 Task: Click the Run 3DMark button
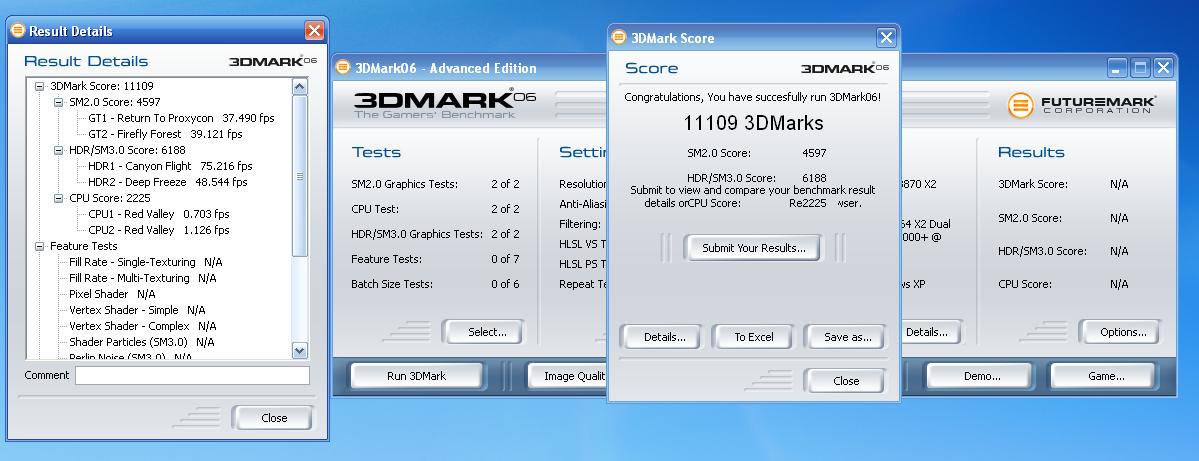tap(417, 376)
